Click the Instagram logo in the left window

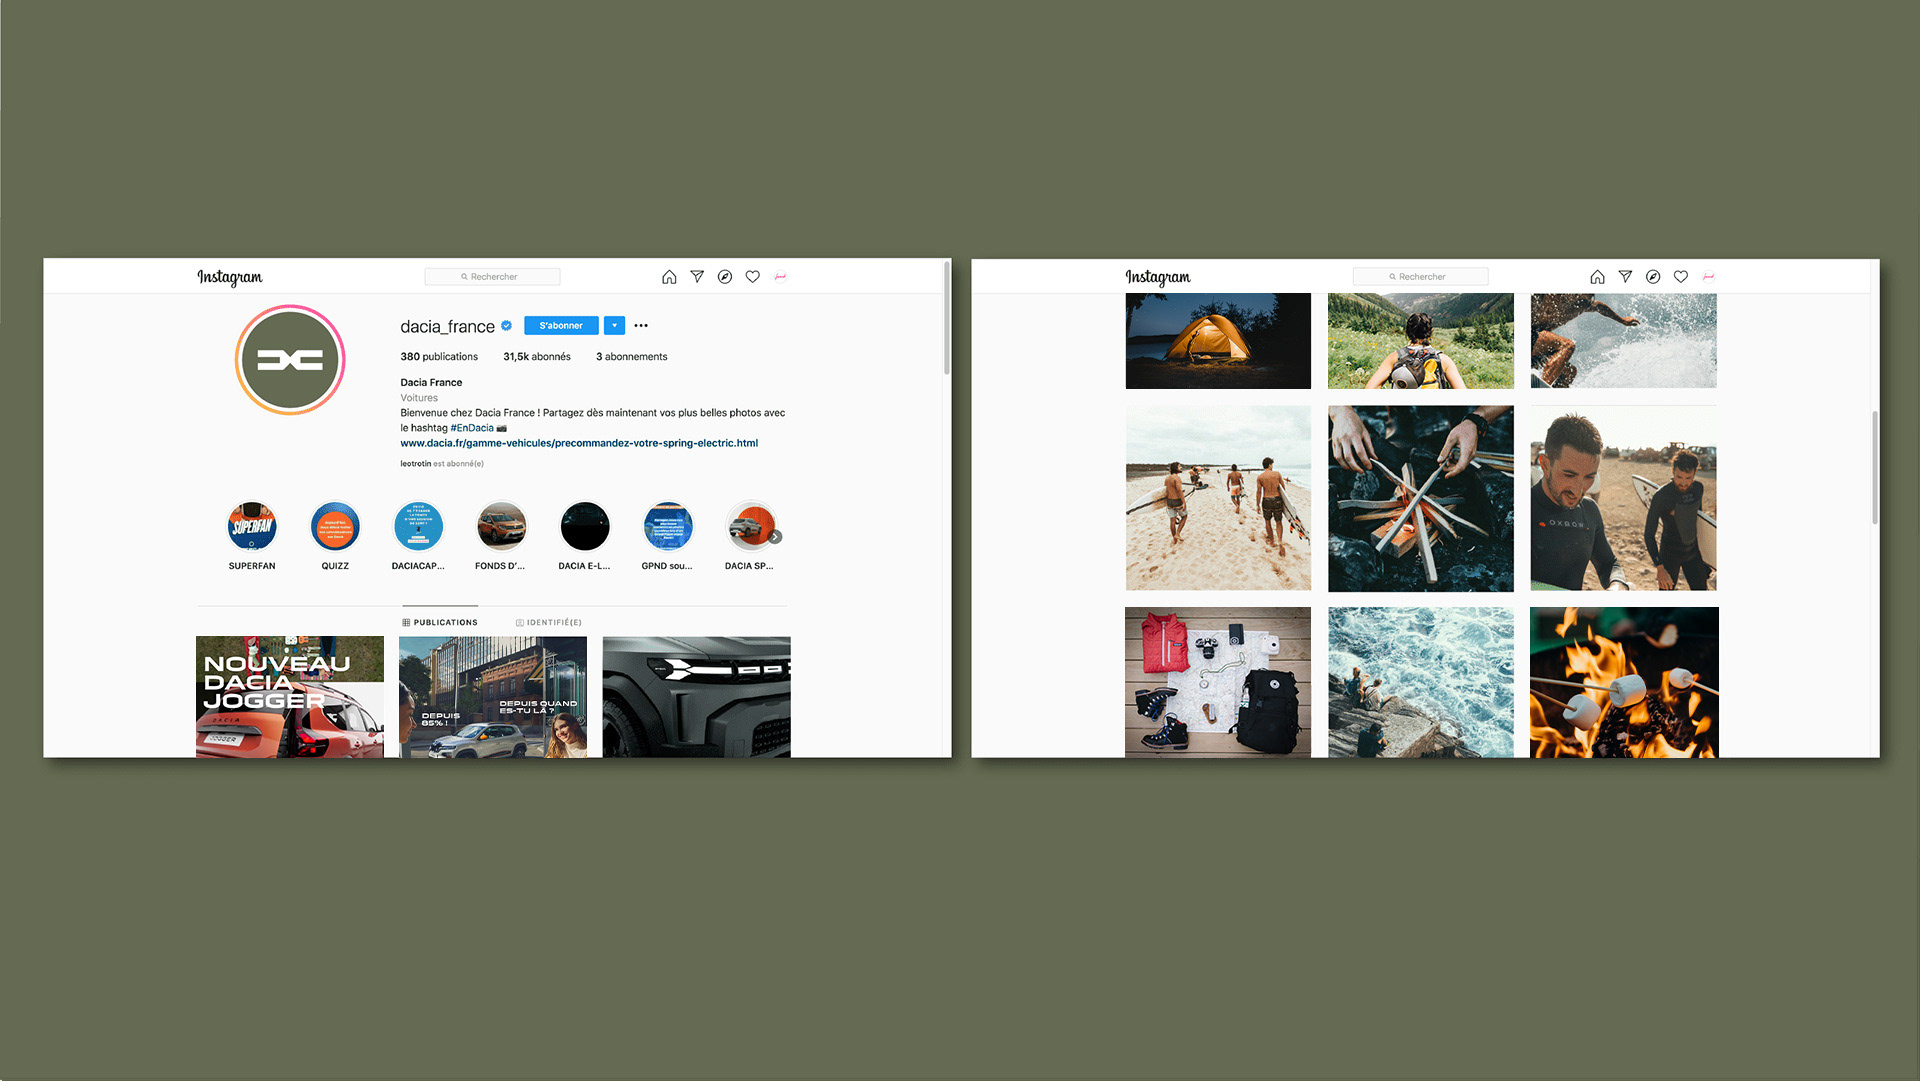coord(229,277)
